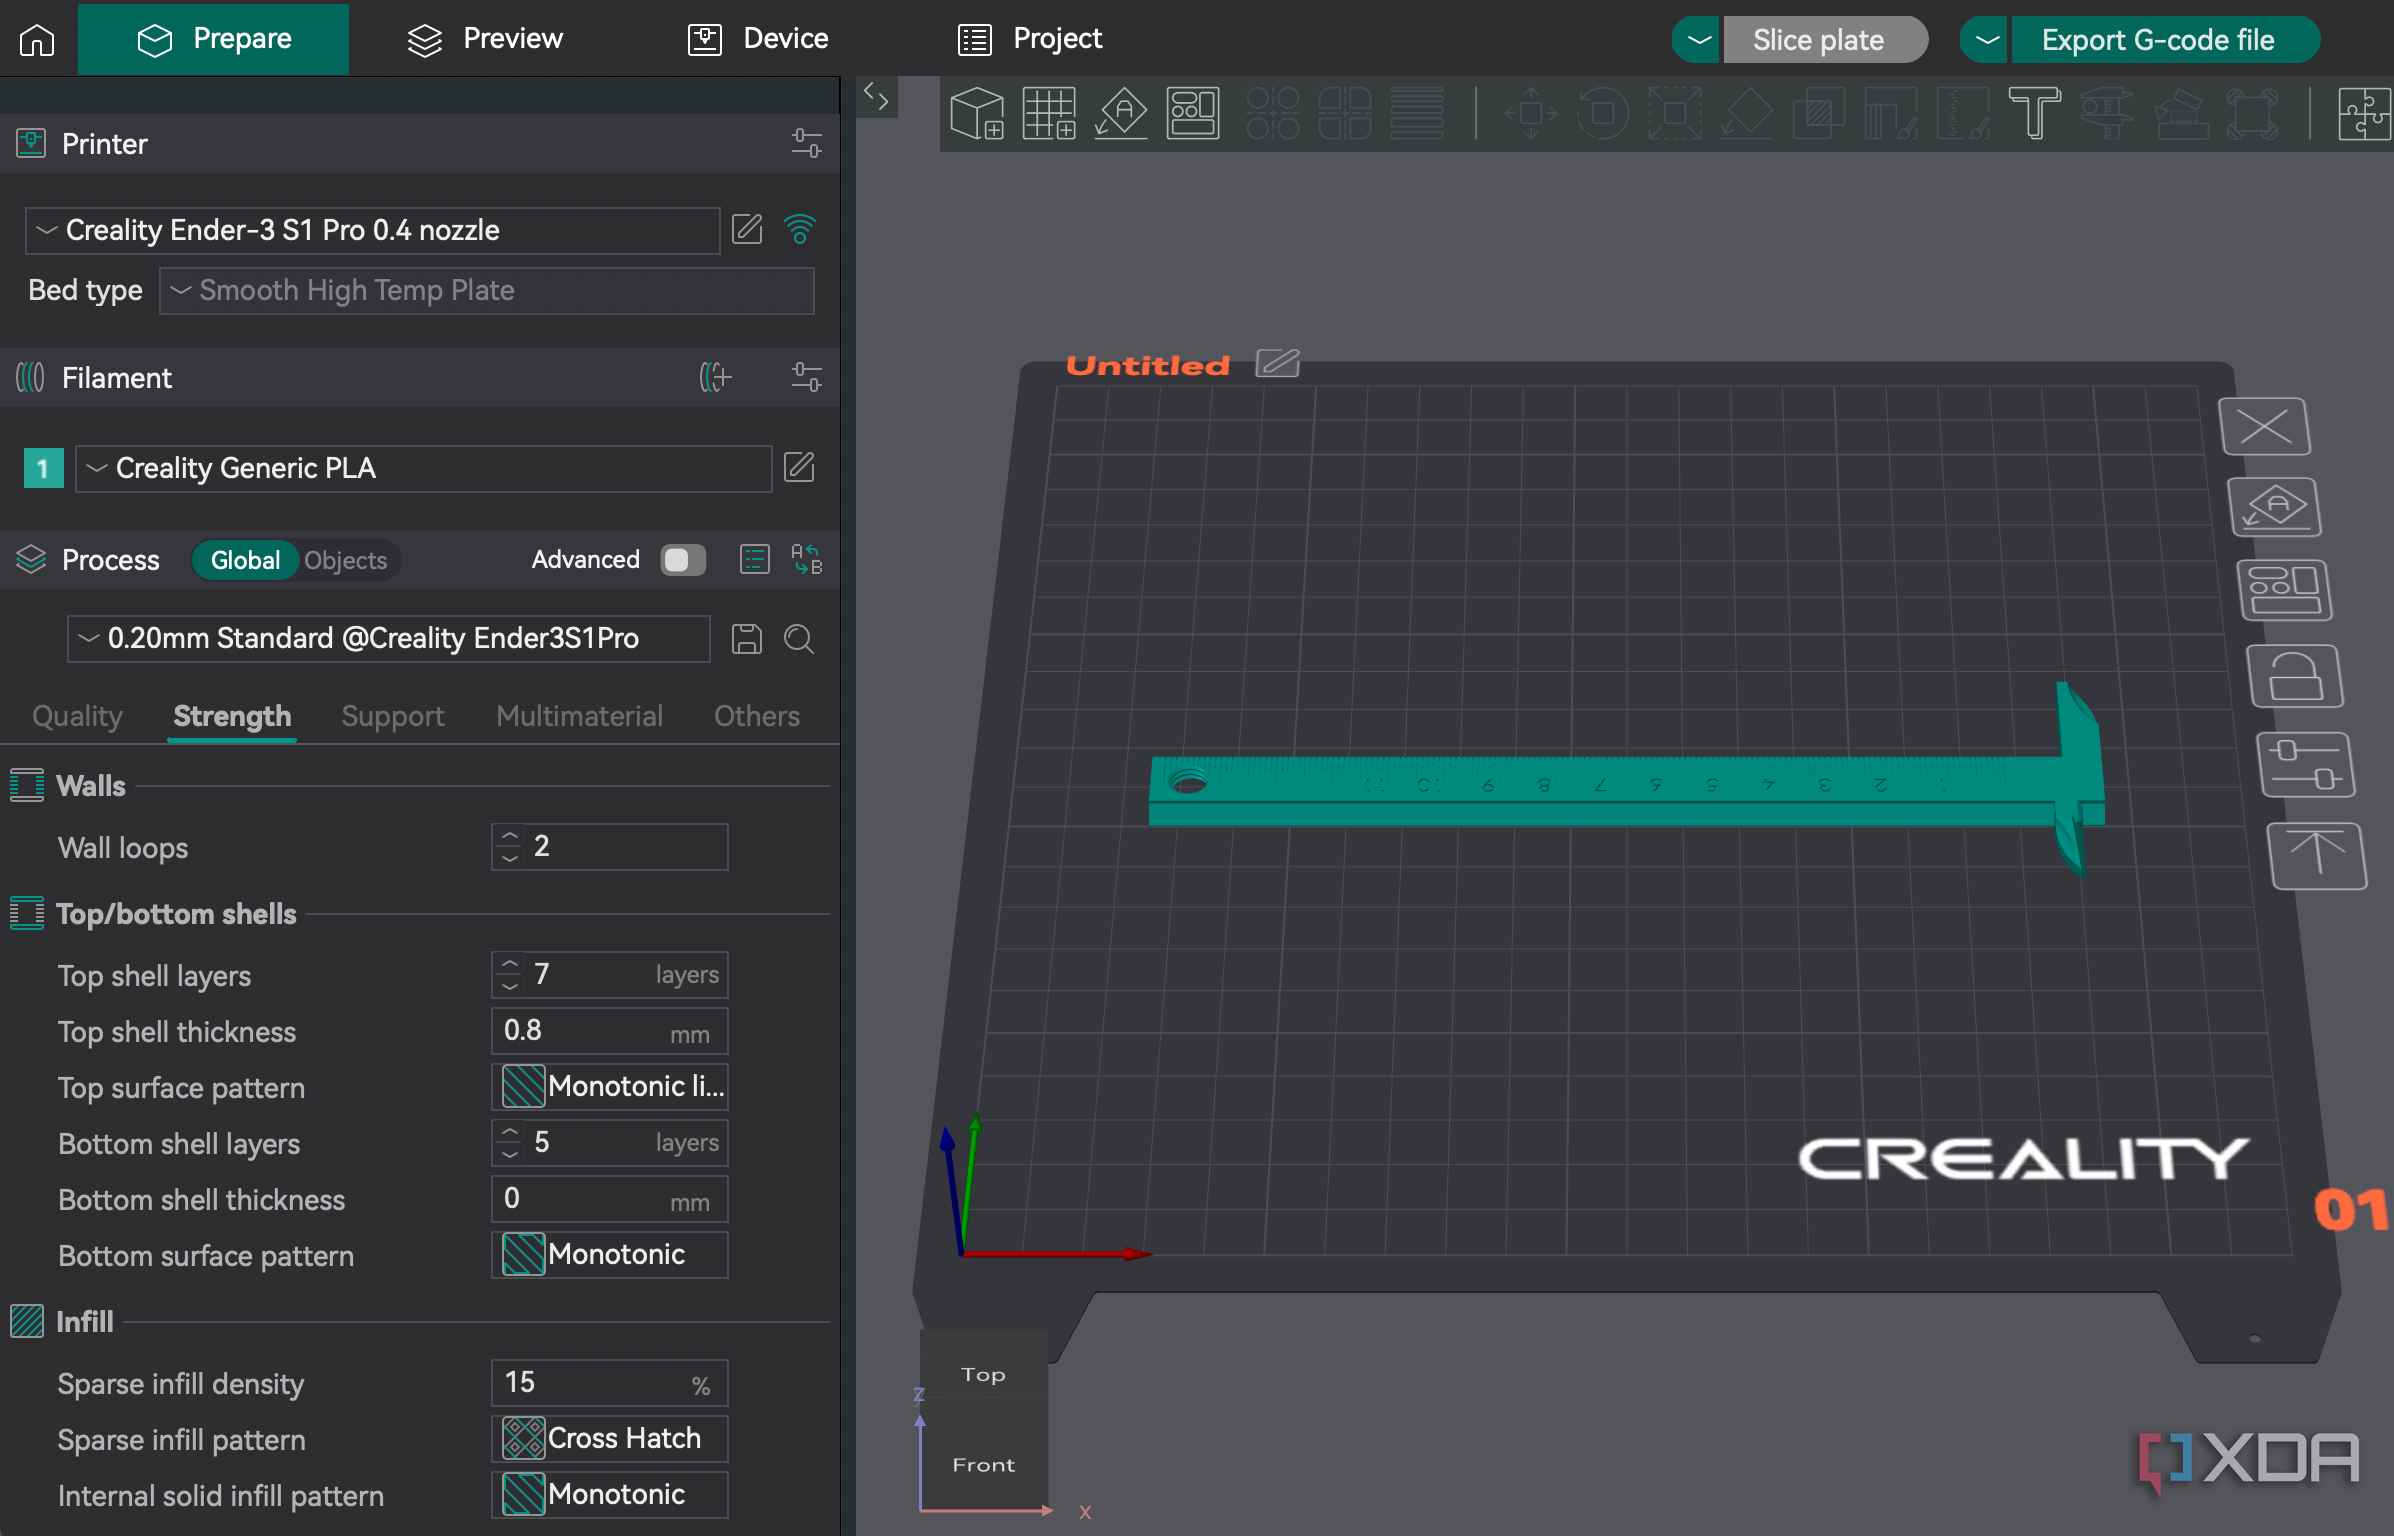Save the process preset disk icon
Viewport: 2394px width, 1536px height.
pyautogui.click(x=746, y=638)
